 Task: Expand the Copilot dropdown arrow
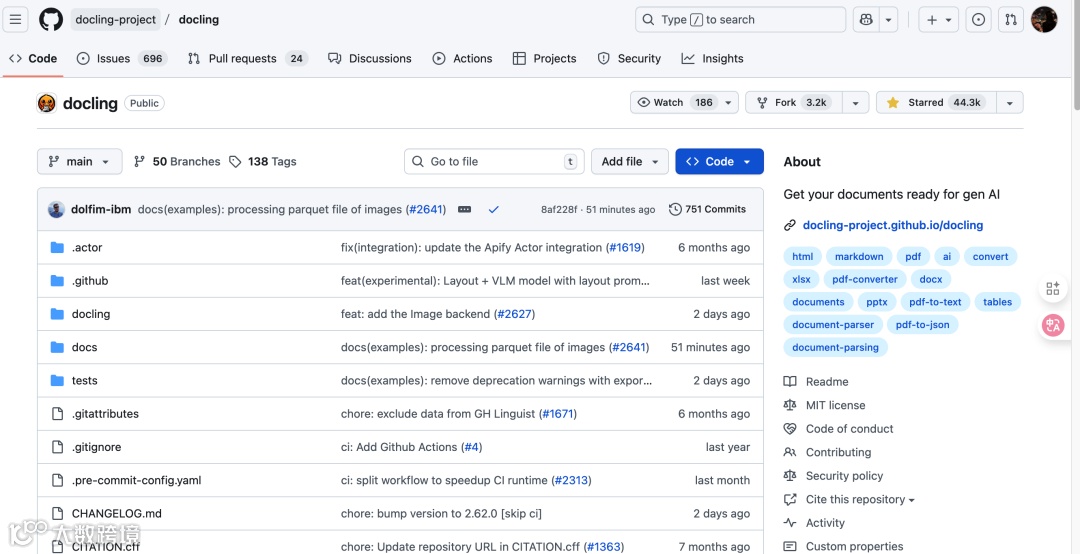(x=889, y=20)
